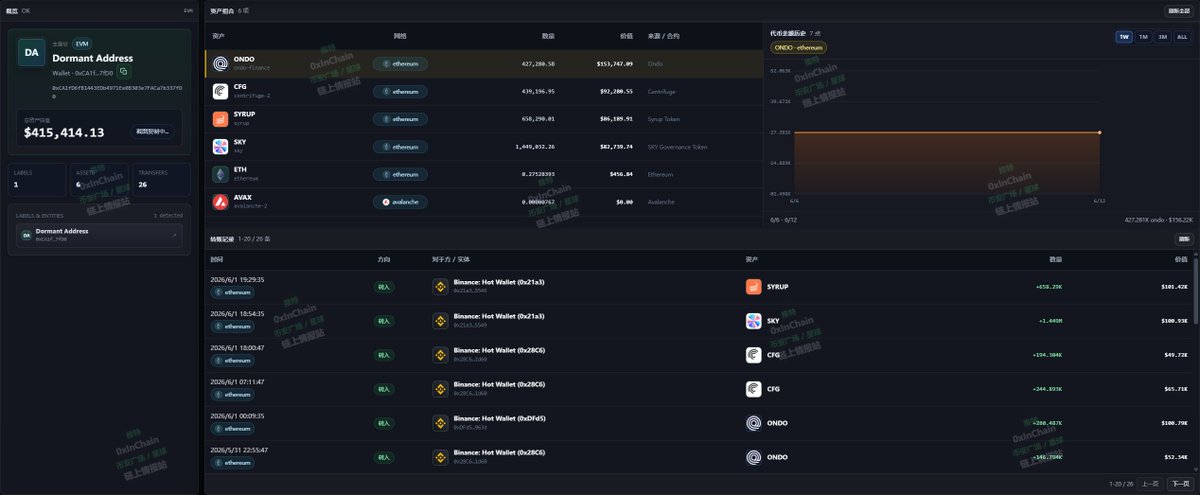This screenshot has height=495, width=1200.
Task: Select the ALL chart range
Action: [x=1182, y=37]
